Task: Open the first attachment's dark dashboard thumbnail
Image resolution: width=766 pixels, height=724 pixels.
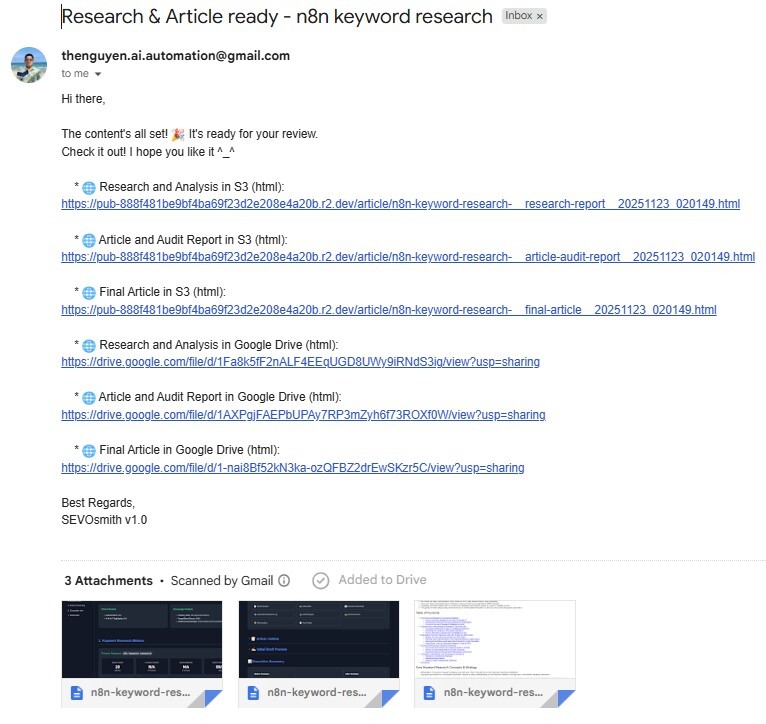Action: (142, 639)
